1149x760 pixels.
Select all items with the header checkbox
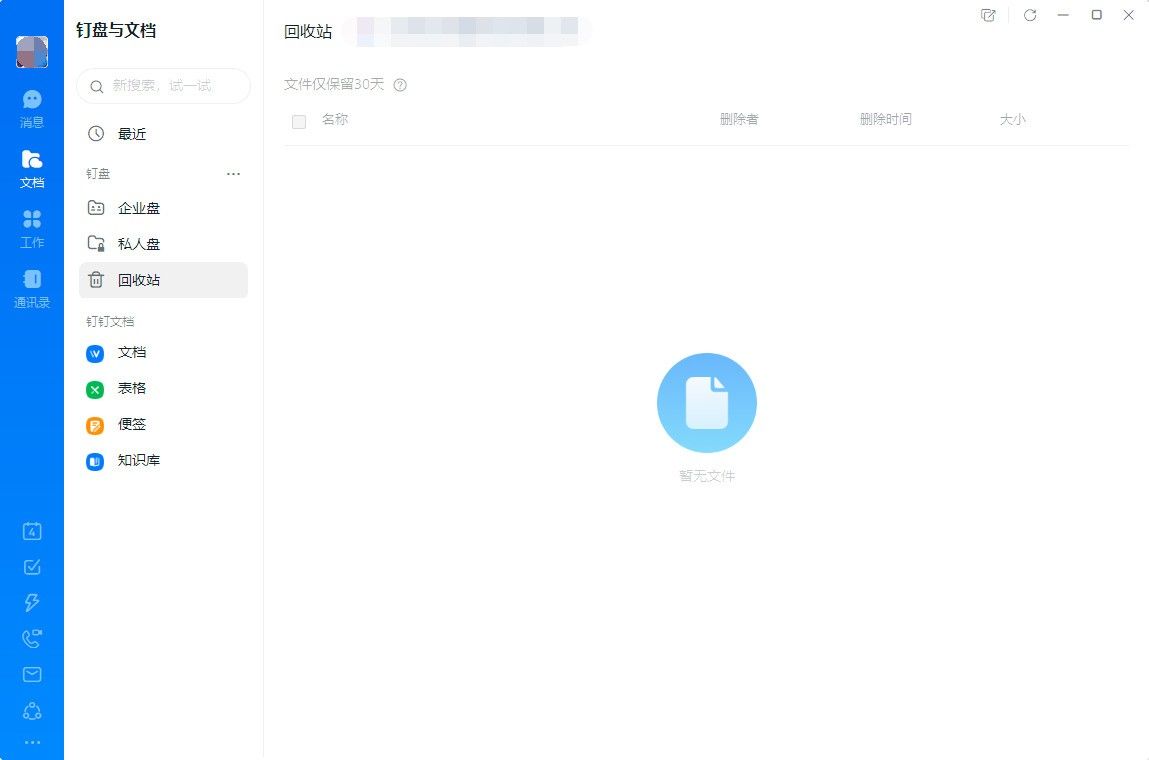click(297, 120)
